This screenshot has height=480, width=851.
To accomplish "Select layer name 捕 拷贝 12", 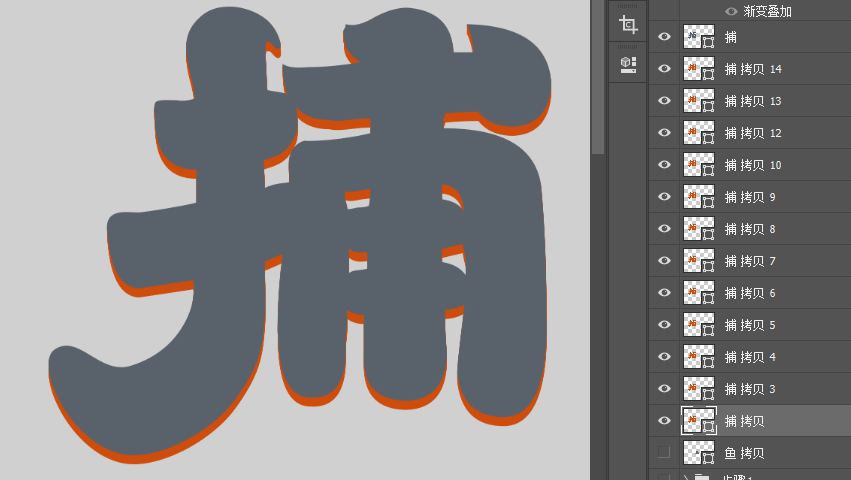I will pyautogui.click(x=753, y=133).
